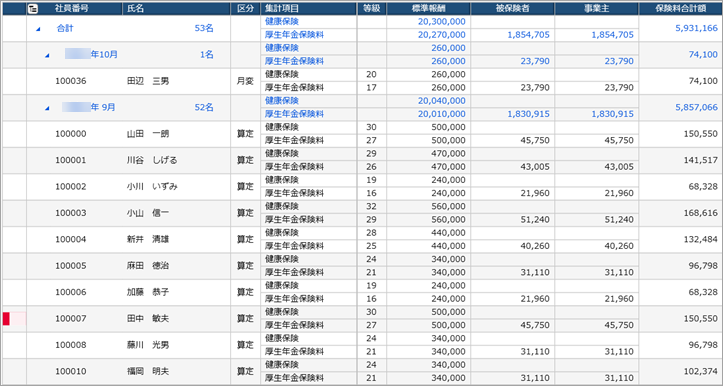Select name 山田 一朗
This screenshot has width=723, height=386.
[x=148, y=134]
